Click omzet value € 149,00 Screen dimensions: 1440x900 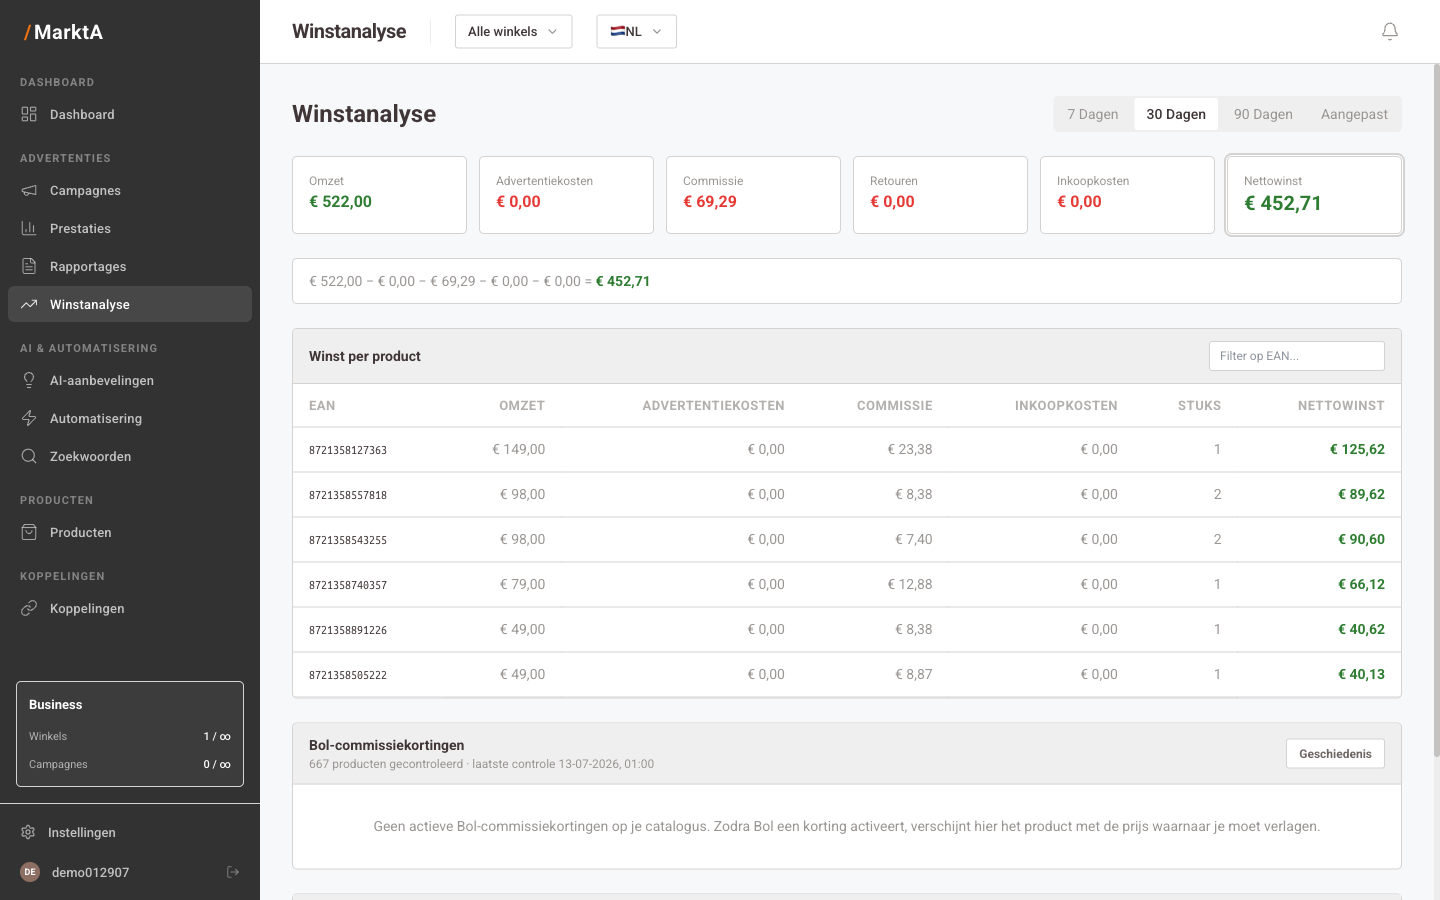click(519, 449)
